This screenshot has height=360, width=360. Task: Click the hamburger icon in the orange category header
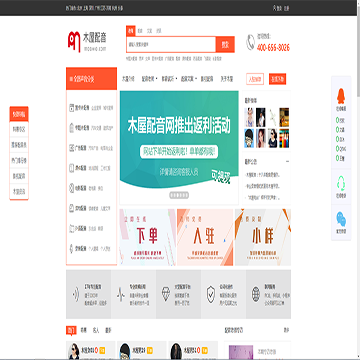[71, 79]
